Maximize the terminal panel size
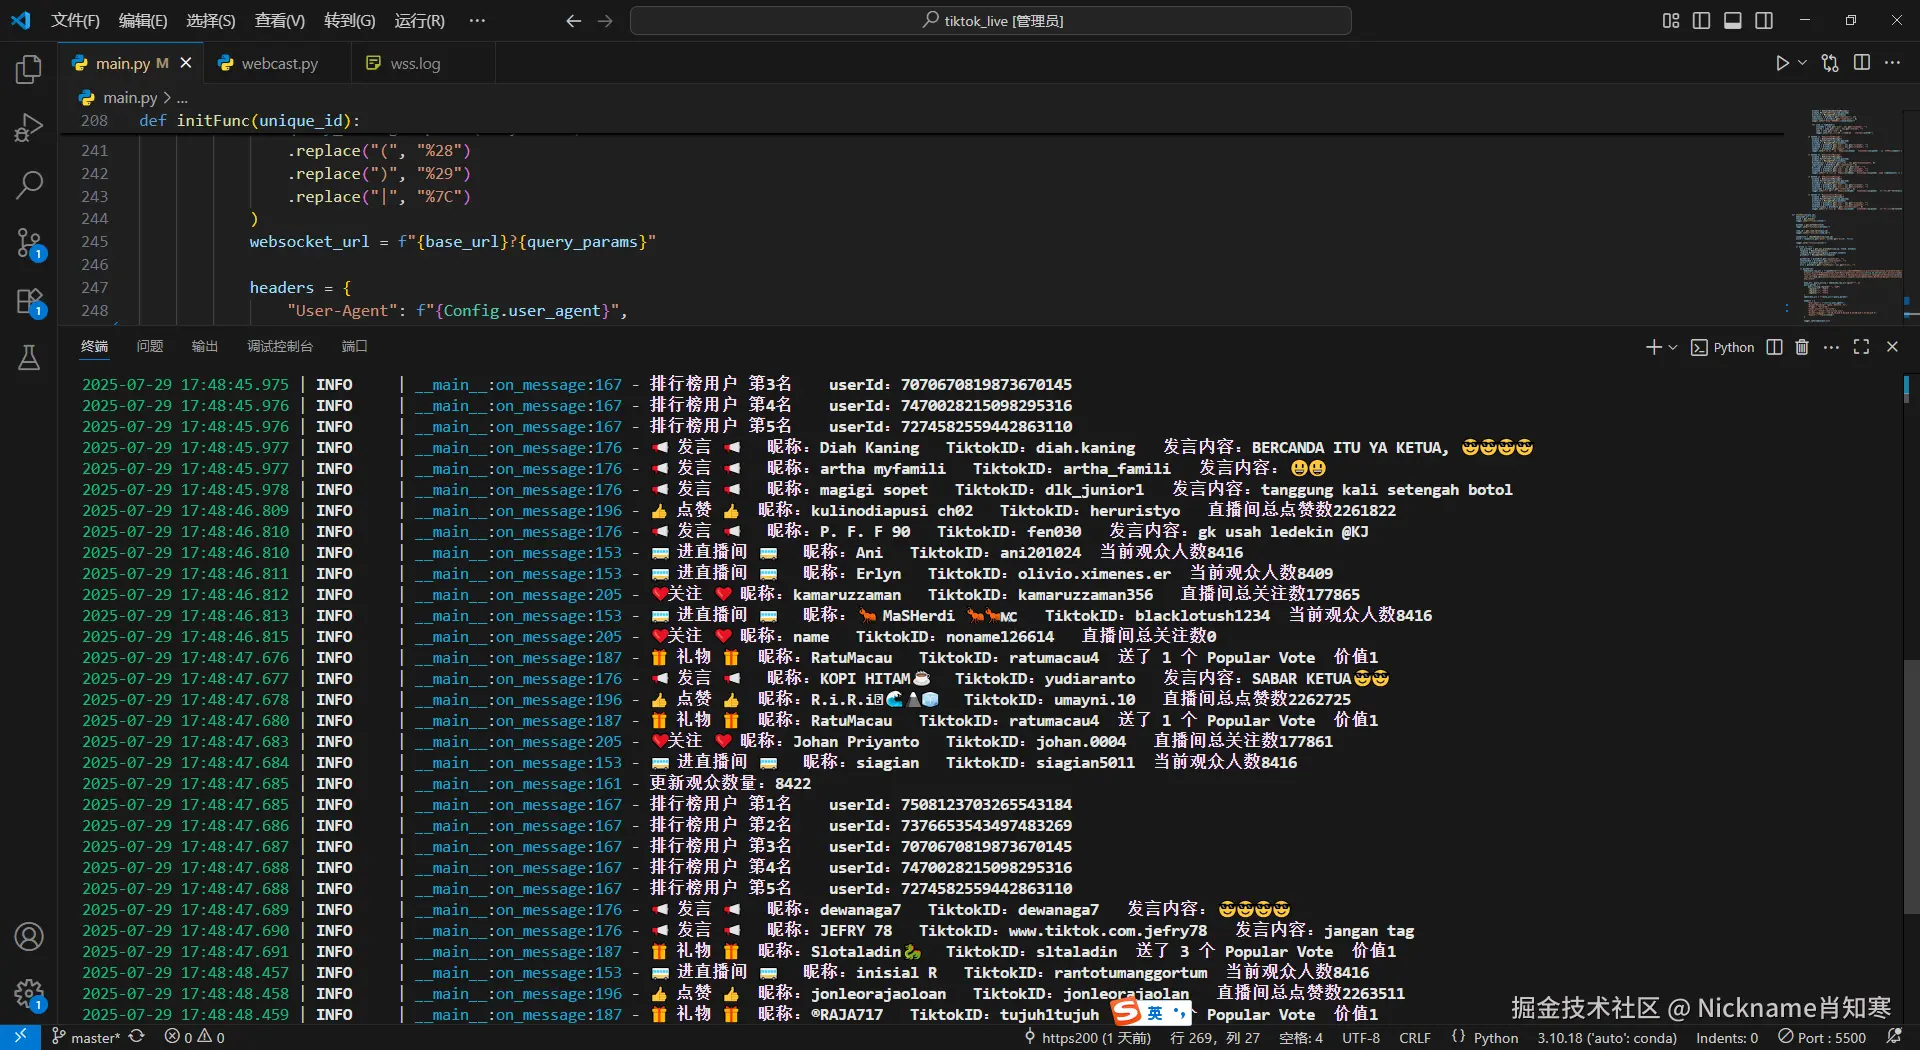Image resolution: width=1920 pixels, height=1050 pixels. coord(1861,347)
